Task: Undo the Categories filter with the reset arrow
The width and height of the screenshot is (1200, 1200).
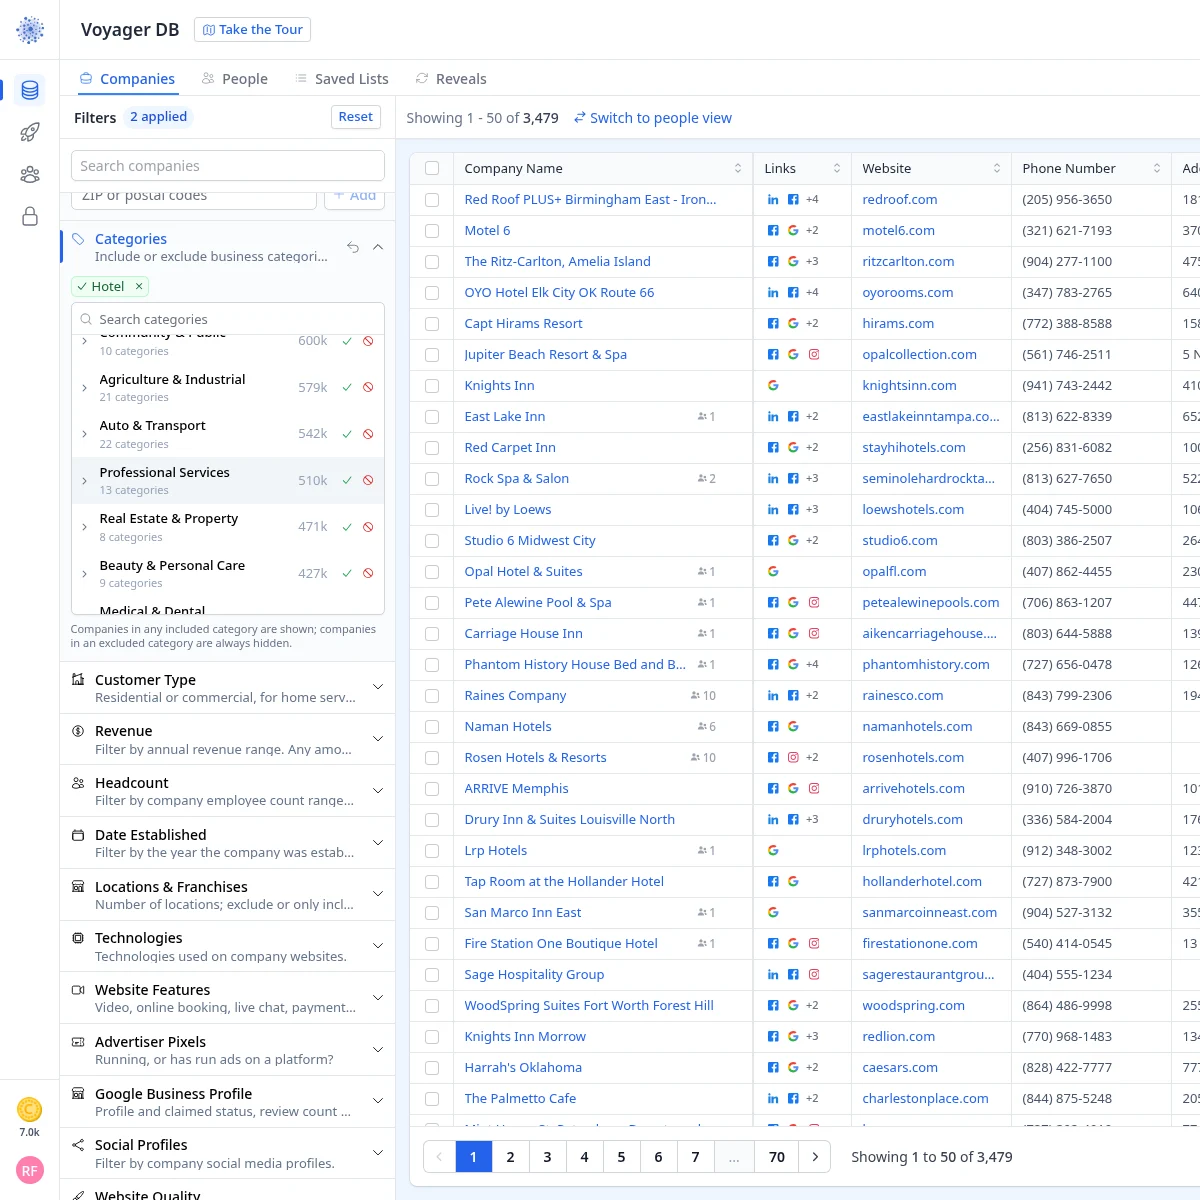Action: pos(353,247)
